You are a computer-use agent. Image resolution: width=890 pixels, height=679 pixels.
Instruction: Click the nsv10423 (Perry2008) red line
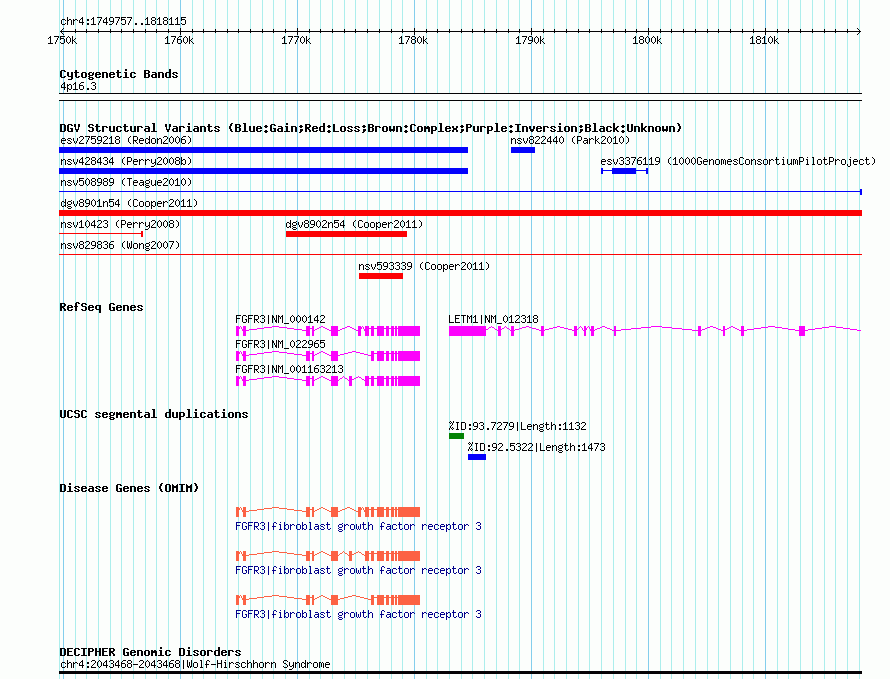point(101,234)
